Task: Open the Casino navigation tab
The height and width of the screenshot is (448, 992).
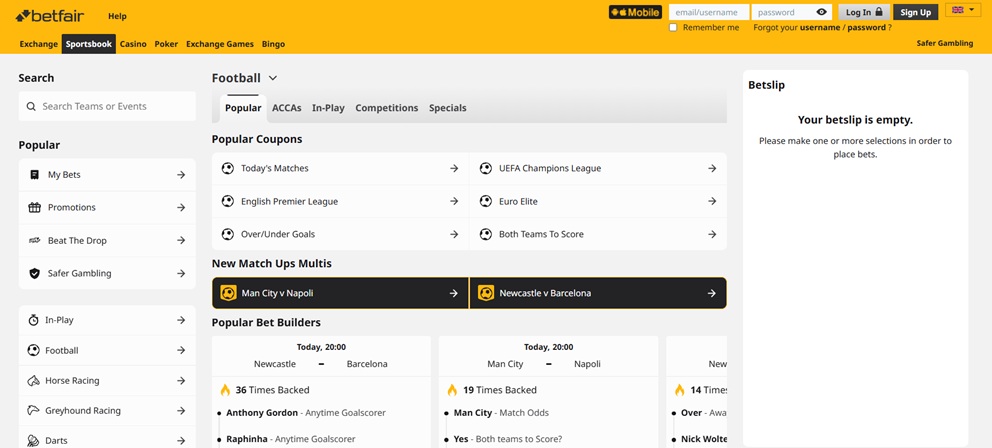Action: click(133, 44)
